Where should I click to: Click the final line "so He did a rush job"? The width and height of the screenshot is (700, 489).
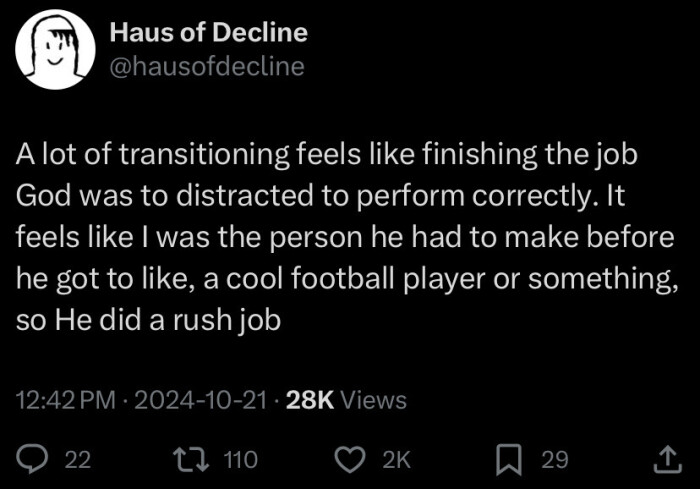click(148, 323)
